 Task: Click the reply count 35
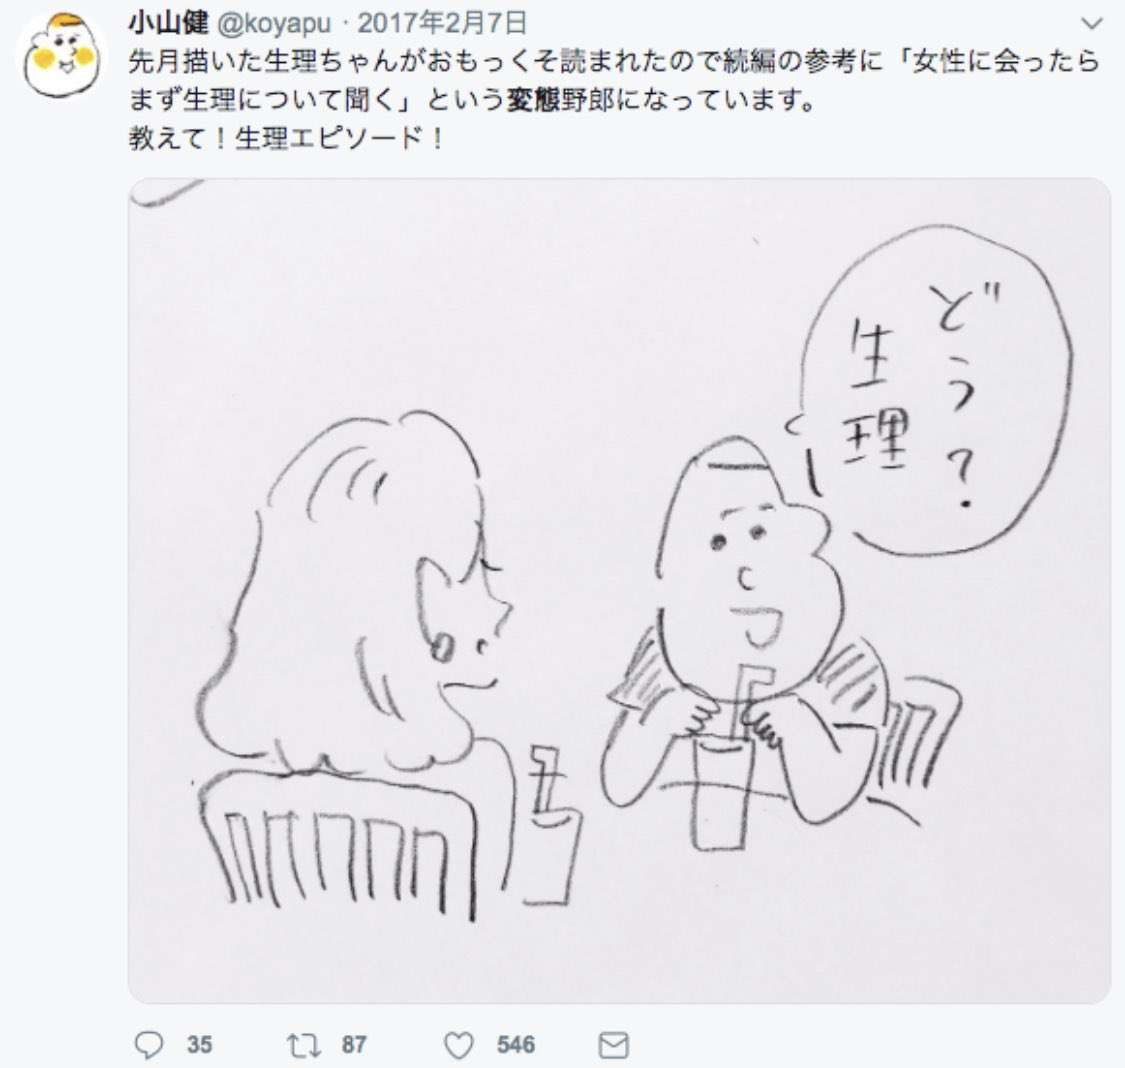[x=199, y=1045]
